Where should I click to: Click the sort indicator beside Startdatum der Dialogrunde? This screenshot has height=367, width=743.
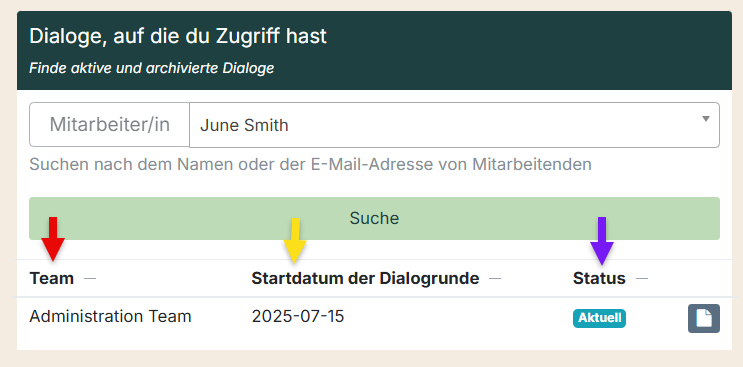pyautogui.click(x=495, y=279)
